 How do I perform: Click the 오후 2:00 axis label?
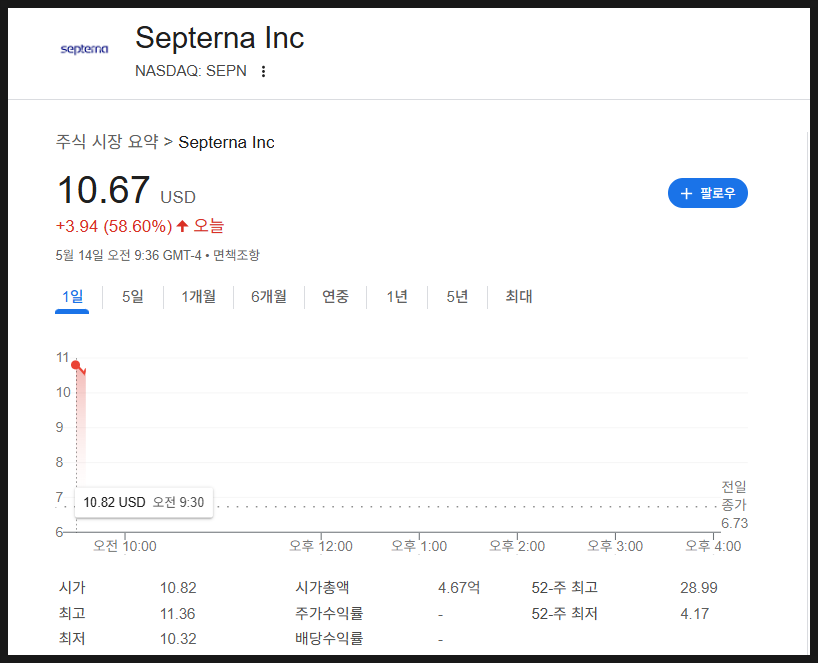tap(517, 546)
